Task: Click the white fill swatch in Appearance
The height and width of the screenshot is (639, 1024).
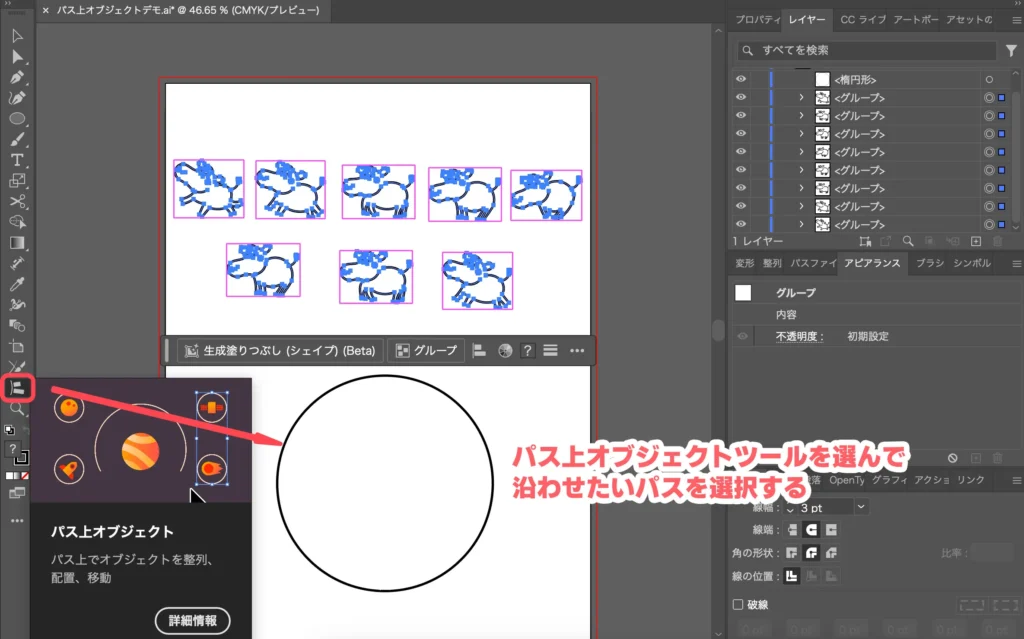Action: click(x=743, y=293)
